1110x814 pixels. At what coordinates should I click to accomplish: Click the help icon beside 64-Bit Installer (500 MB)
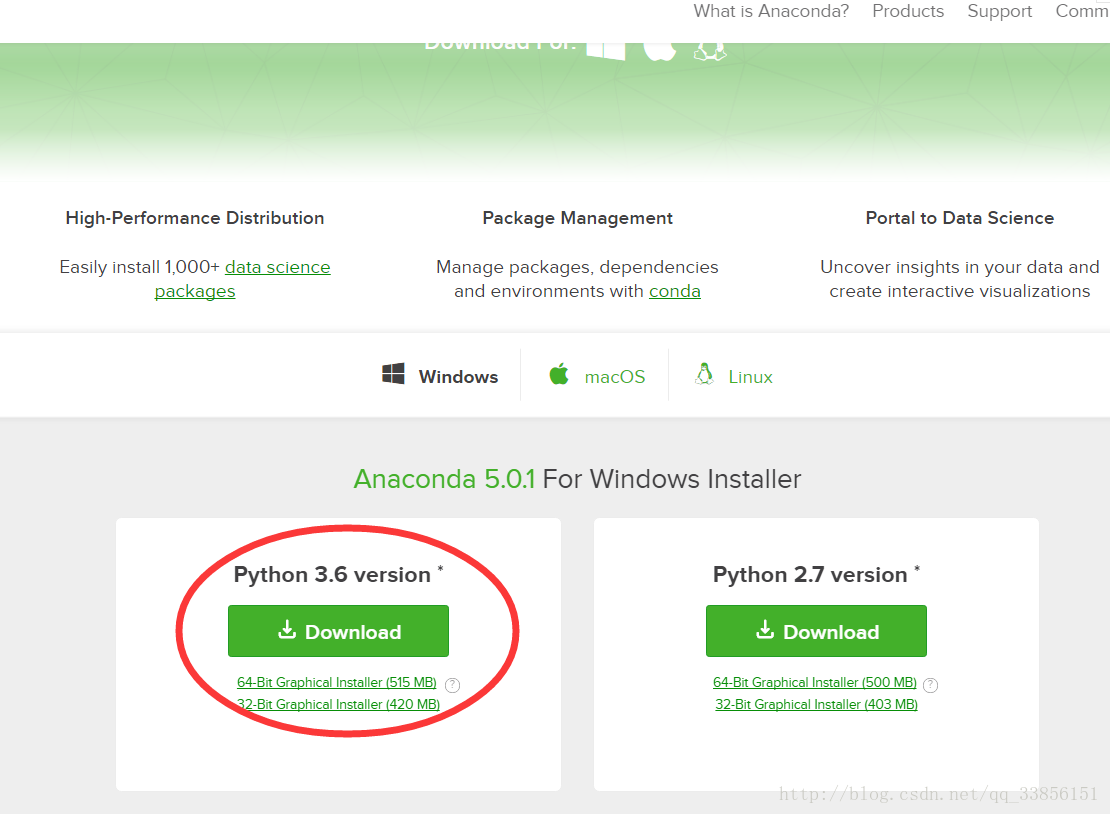tap(930, 684)
